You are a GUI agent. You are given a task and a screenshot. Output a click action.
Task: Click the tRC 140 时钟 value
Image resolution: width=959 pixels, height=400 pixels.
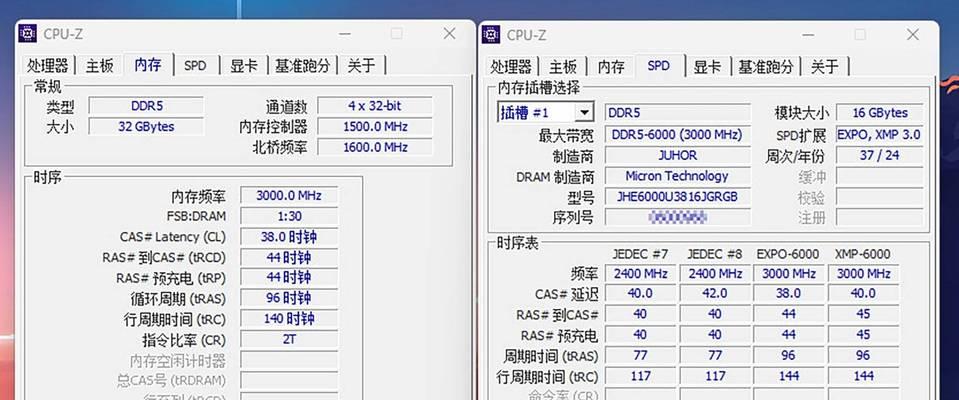[x=289, y=319]
